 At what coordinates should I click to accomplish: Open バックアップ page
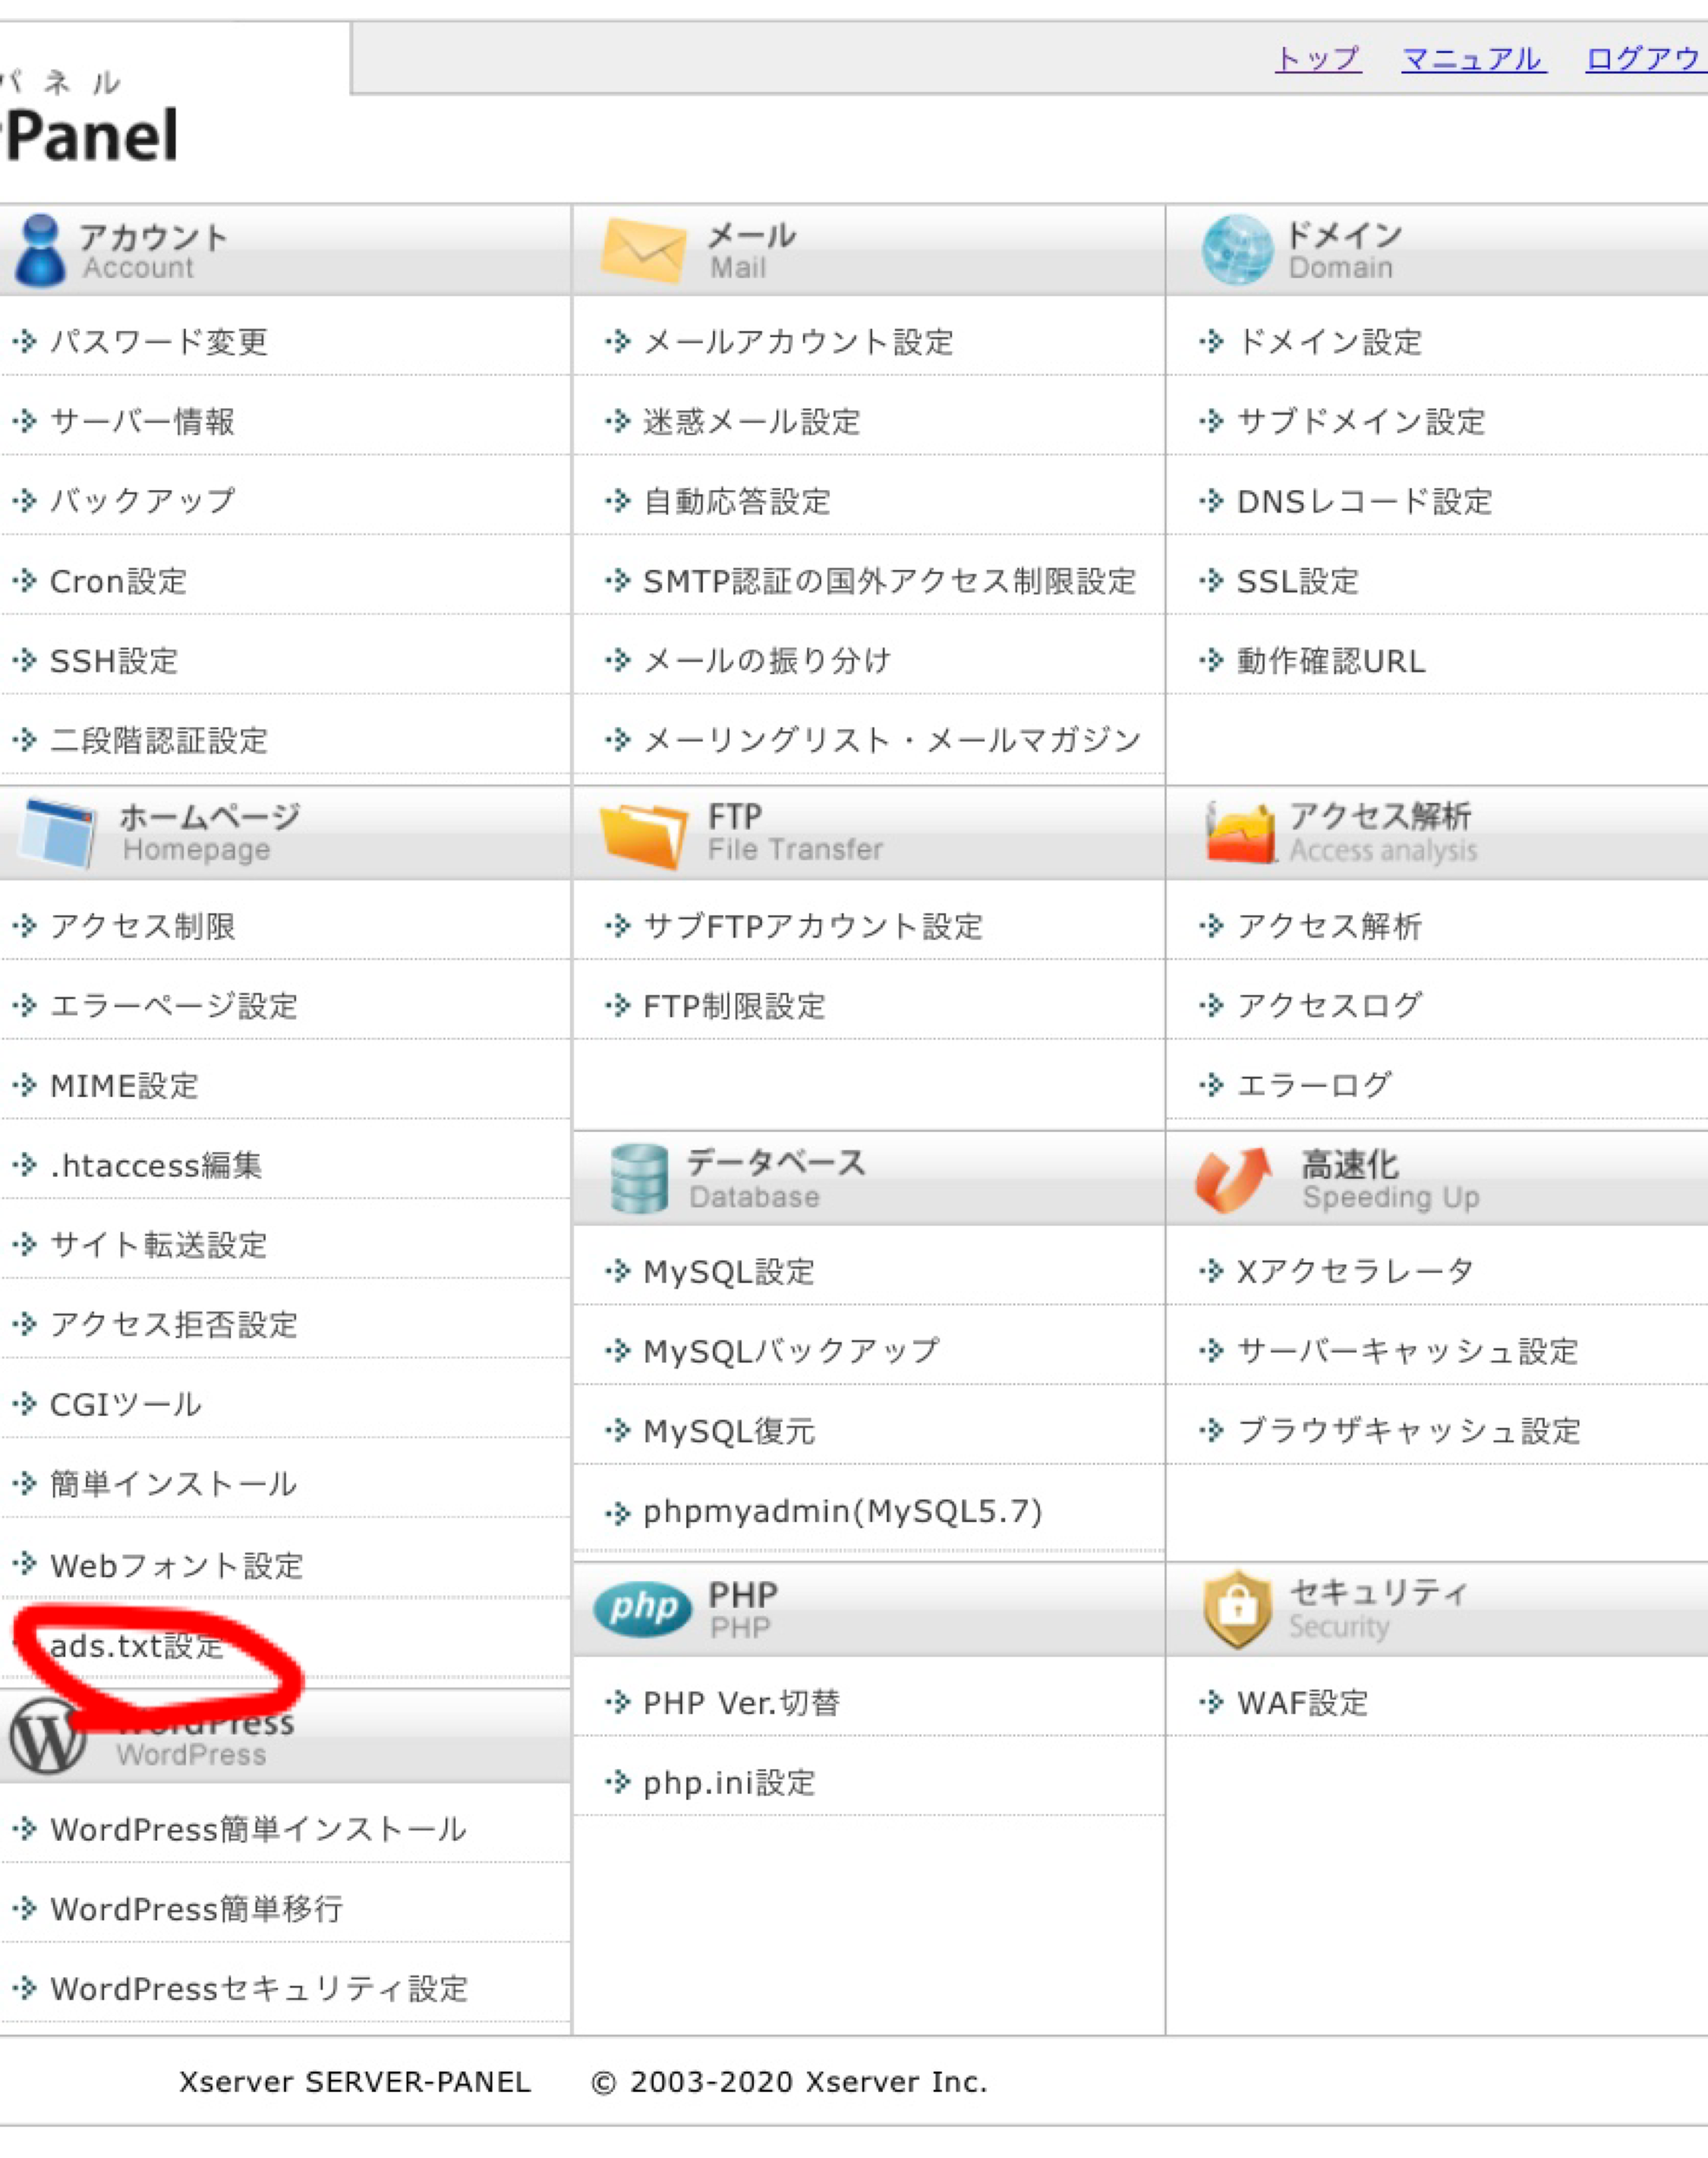pyautogui.click(x=143, y=500)
